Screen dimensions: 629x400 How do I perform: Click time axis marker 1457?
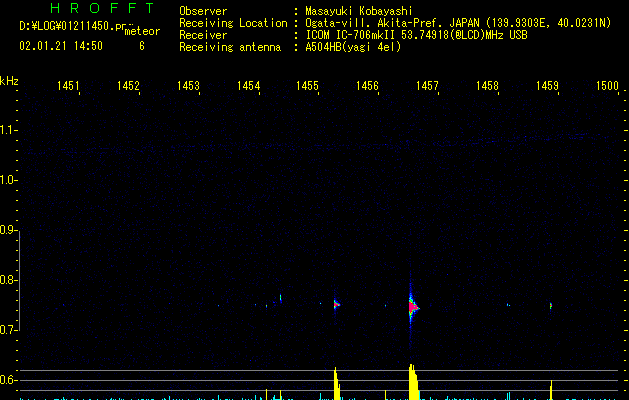point(427,86)
